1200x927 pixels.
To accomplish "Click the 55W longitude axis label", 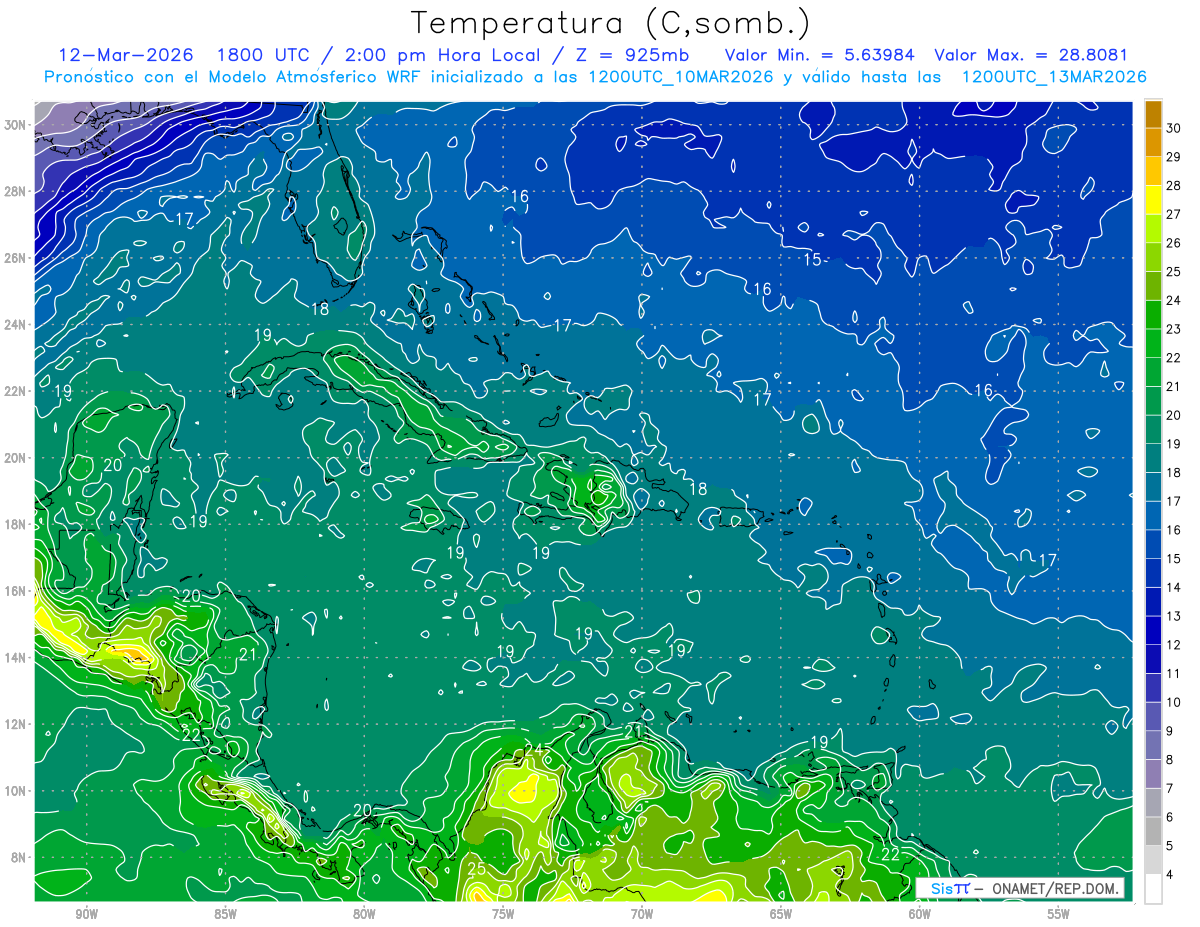I will (x=1058, y=914).
